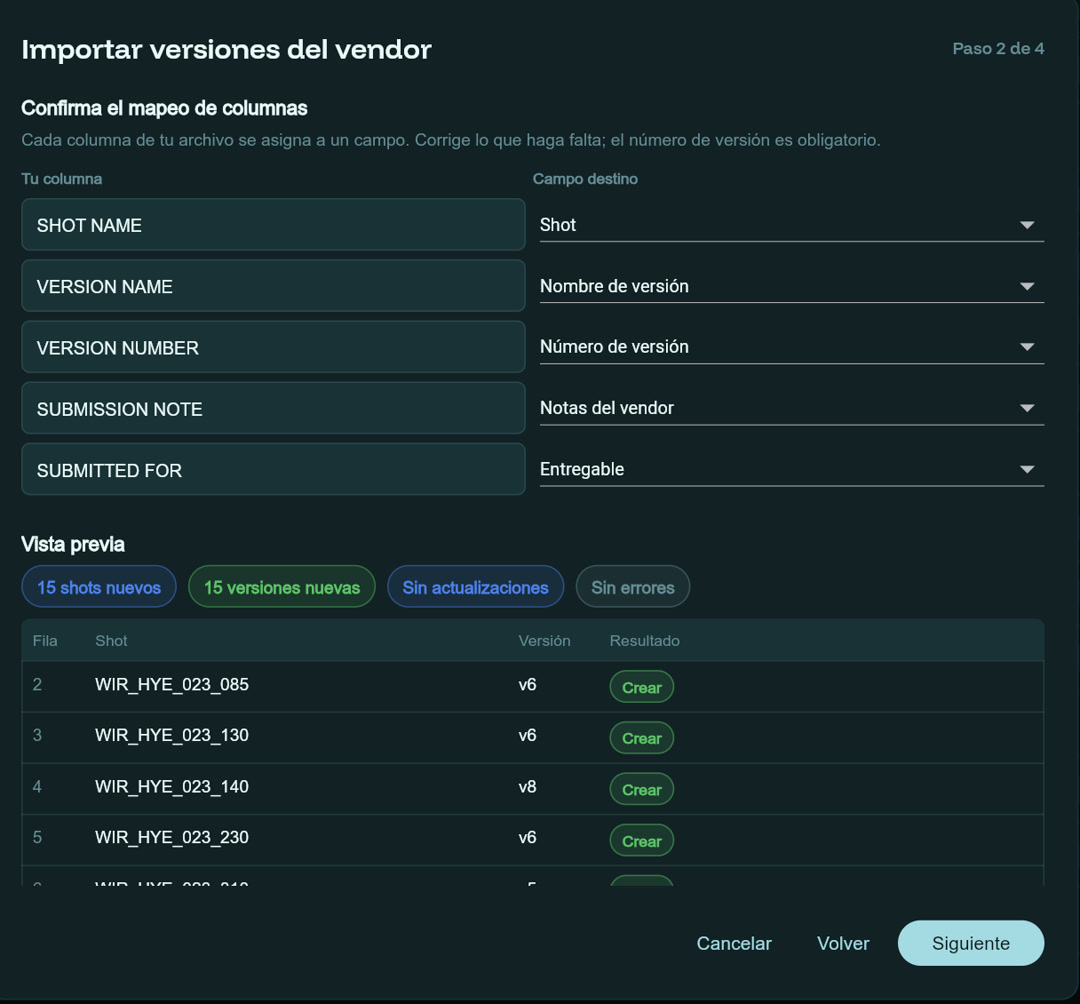
Task: Click the Crear badge for WIR_HYE_023_130
Action: pyautogui.click(x=641, y=738)
